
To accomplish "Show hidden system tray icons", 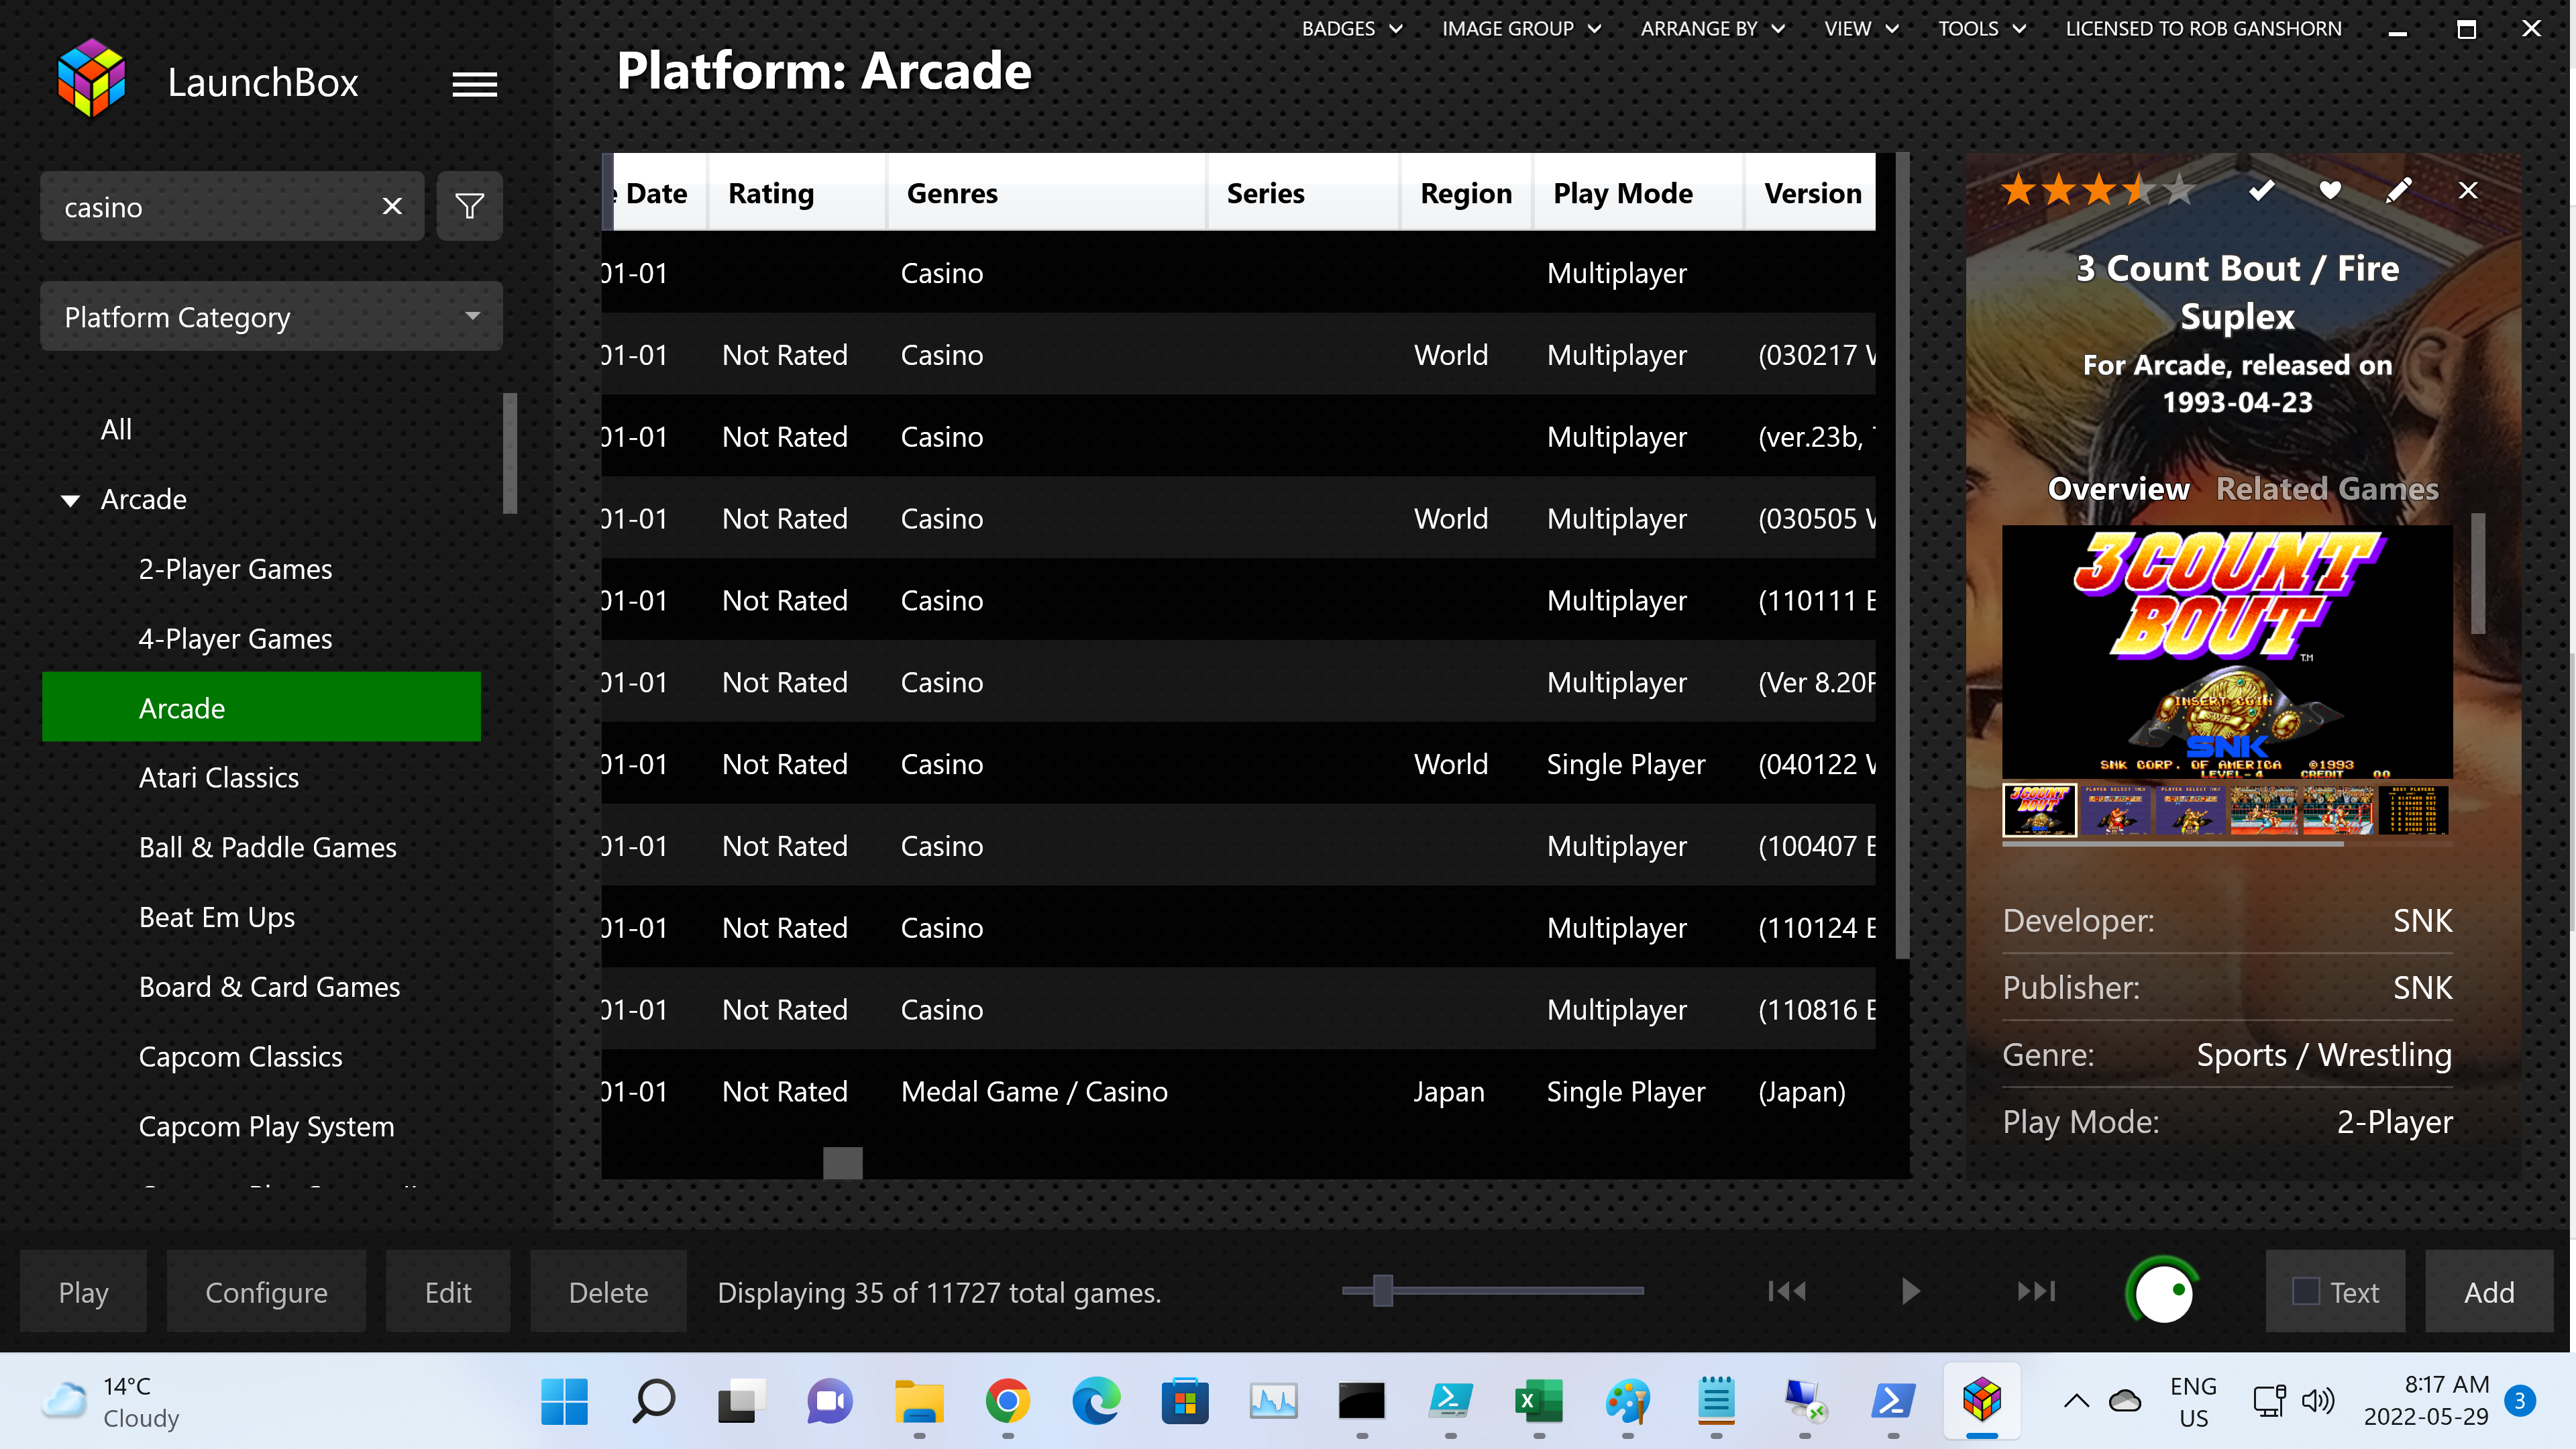I will click(2076, 1401).
